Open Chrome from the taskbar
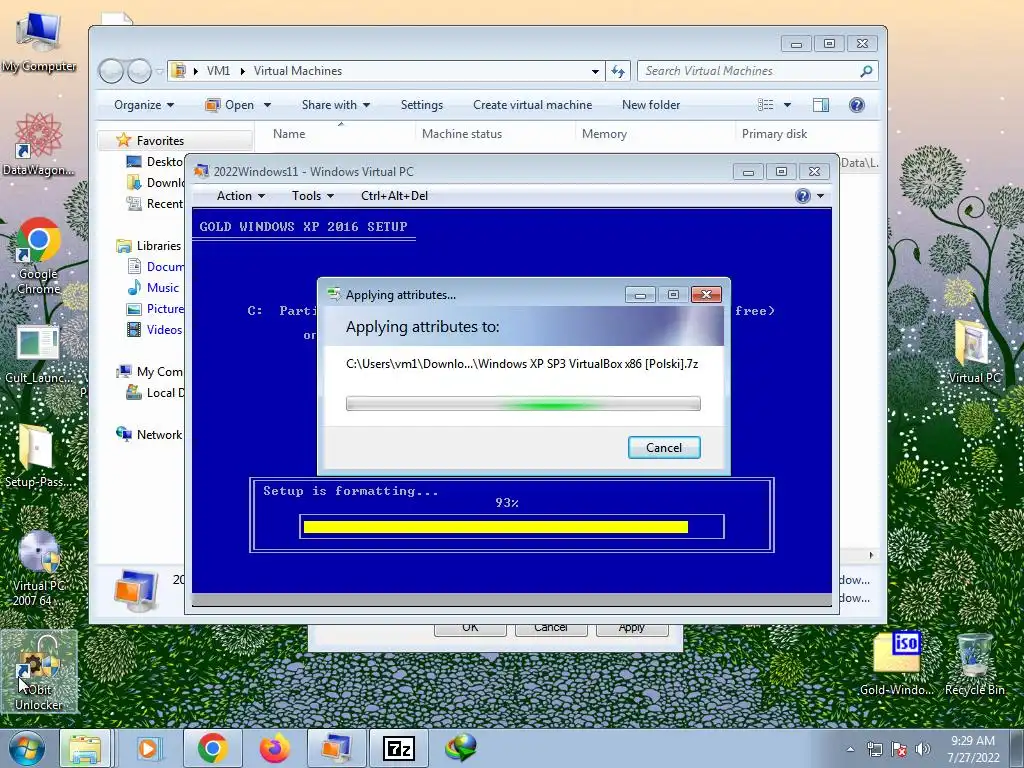The height and width of the screenshot is (768, 1024). (212, 748)
